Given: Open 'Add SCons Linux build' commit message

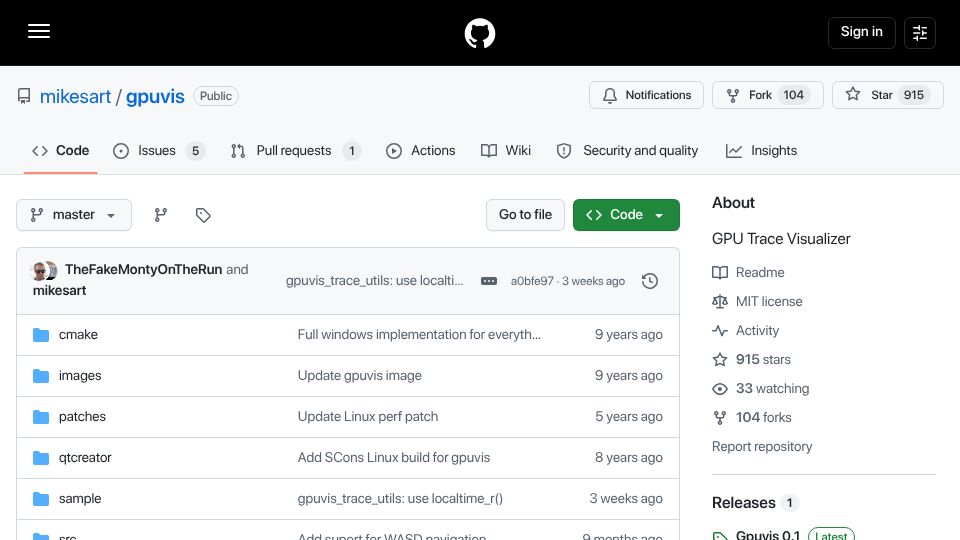Looking at the screenshot, I should tap(394, 458).
